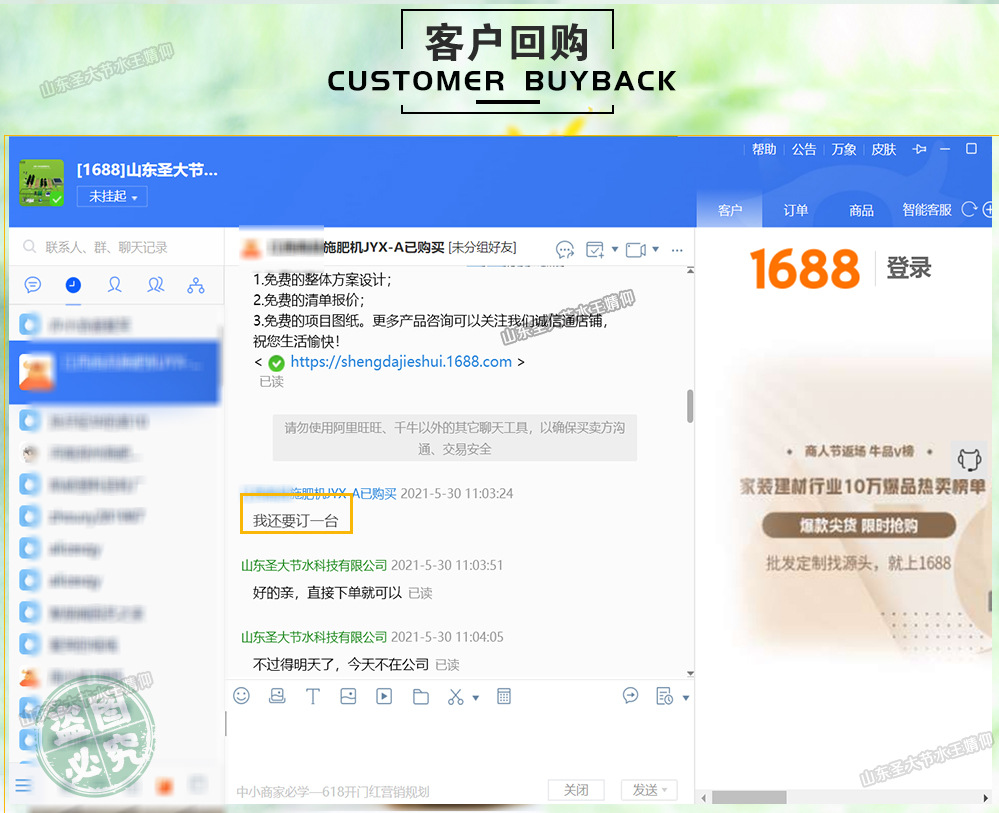Click the contact card stamp icon in toolbar
Image resolution: width=999 pixels, height=813 pixels.
(x=277, y=696)
